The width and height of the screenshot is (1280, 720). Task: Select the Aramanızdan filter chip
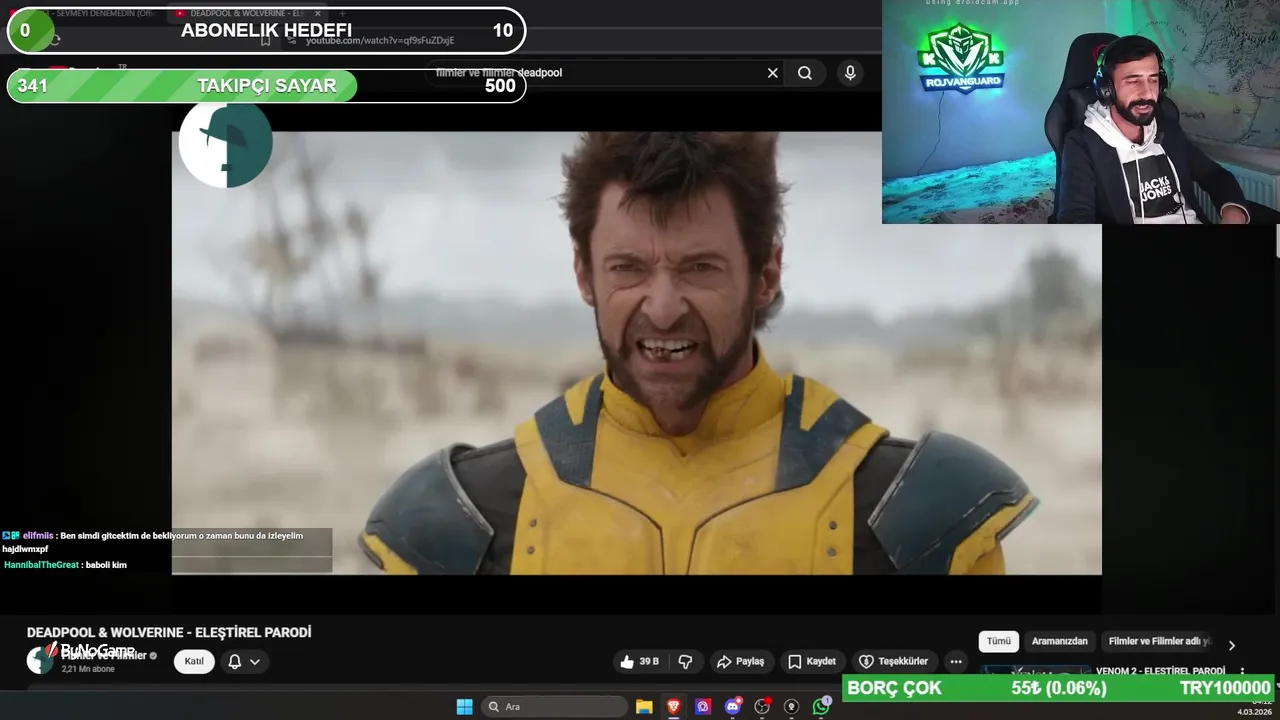pos(1059,641)
